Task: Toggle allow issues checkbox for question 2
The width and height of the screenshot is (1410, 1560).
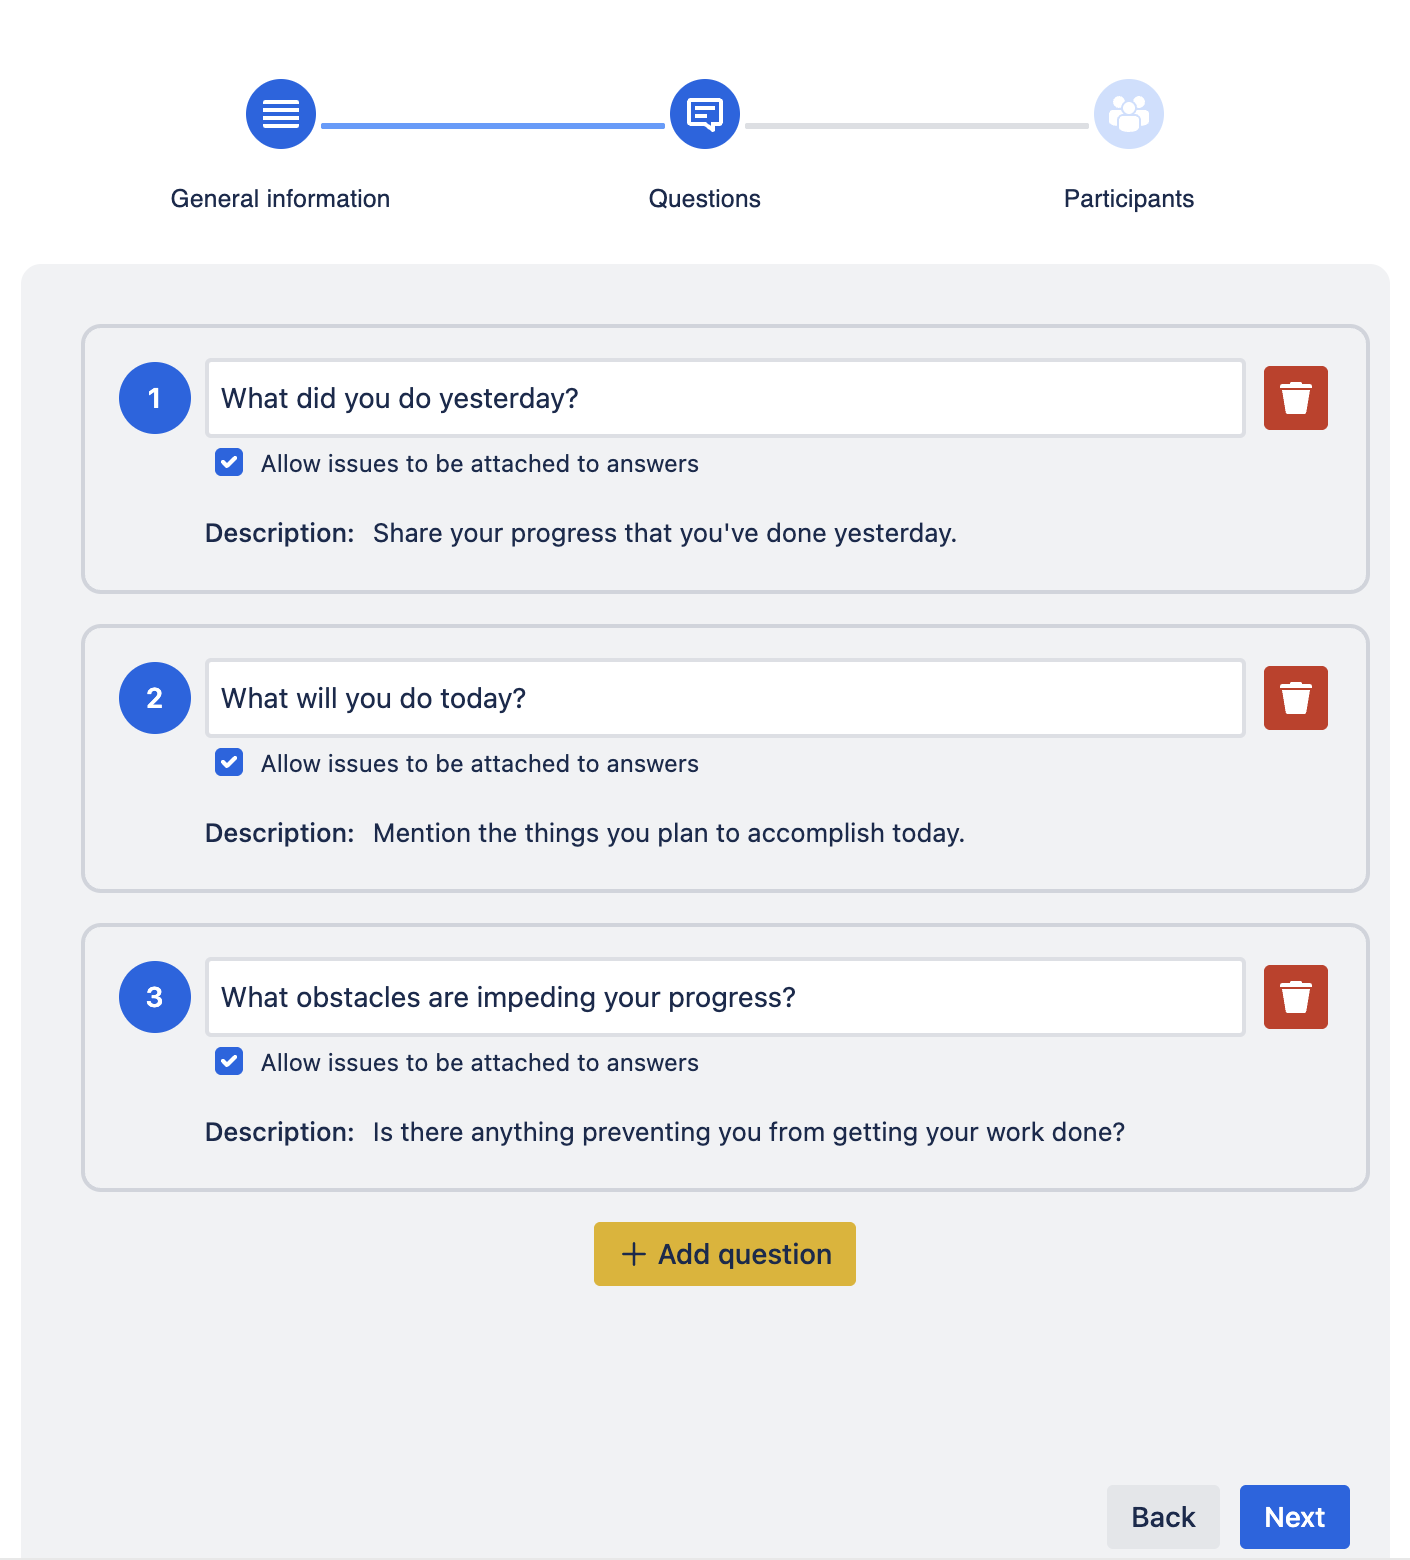Action: pos(229,763)
